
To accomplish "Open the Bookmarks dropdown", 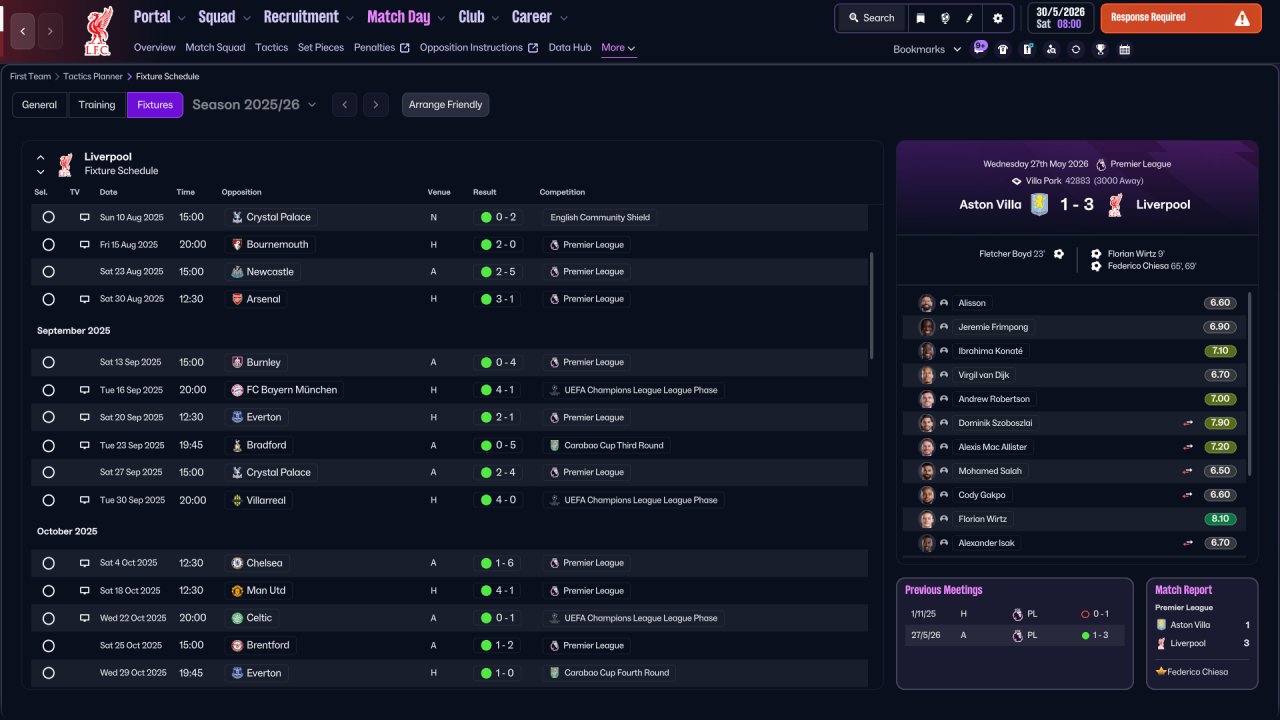I will click(927, 49).
